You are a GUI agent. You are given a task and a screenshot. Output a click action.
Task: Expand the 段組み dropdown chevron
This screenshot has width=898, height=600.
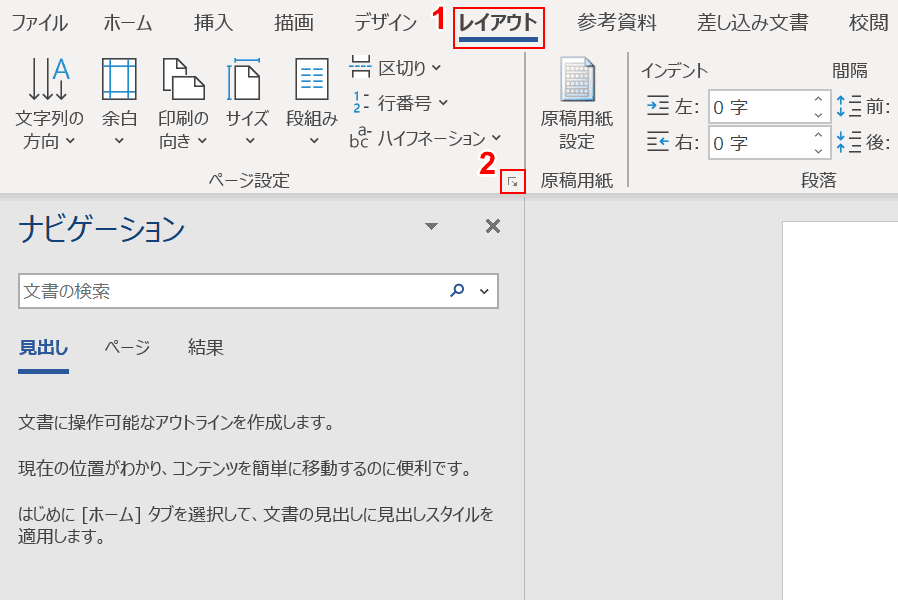[314, 140]
